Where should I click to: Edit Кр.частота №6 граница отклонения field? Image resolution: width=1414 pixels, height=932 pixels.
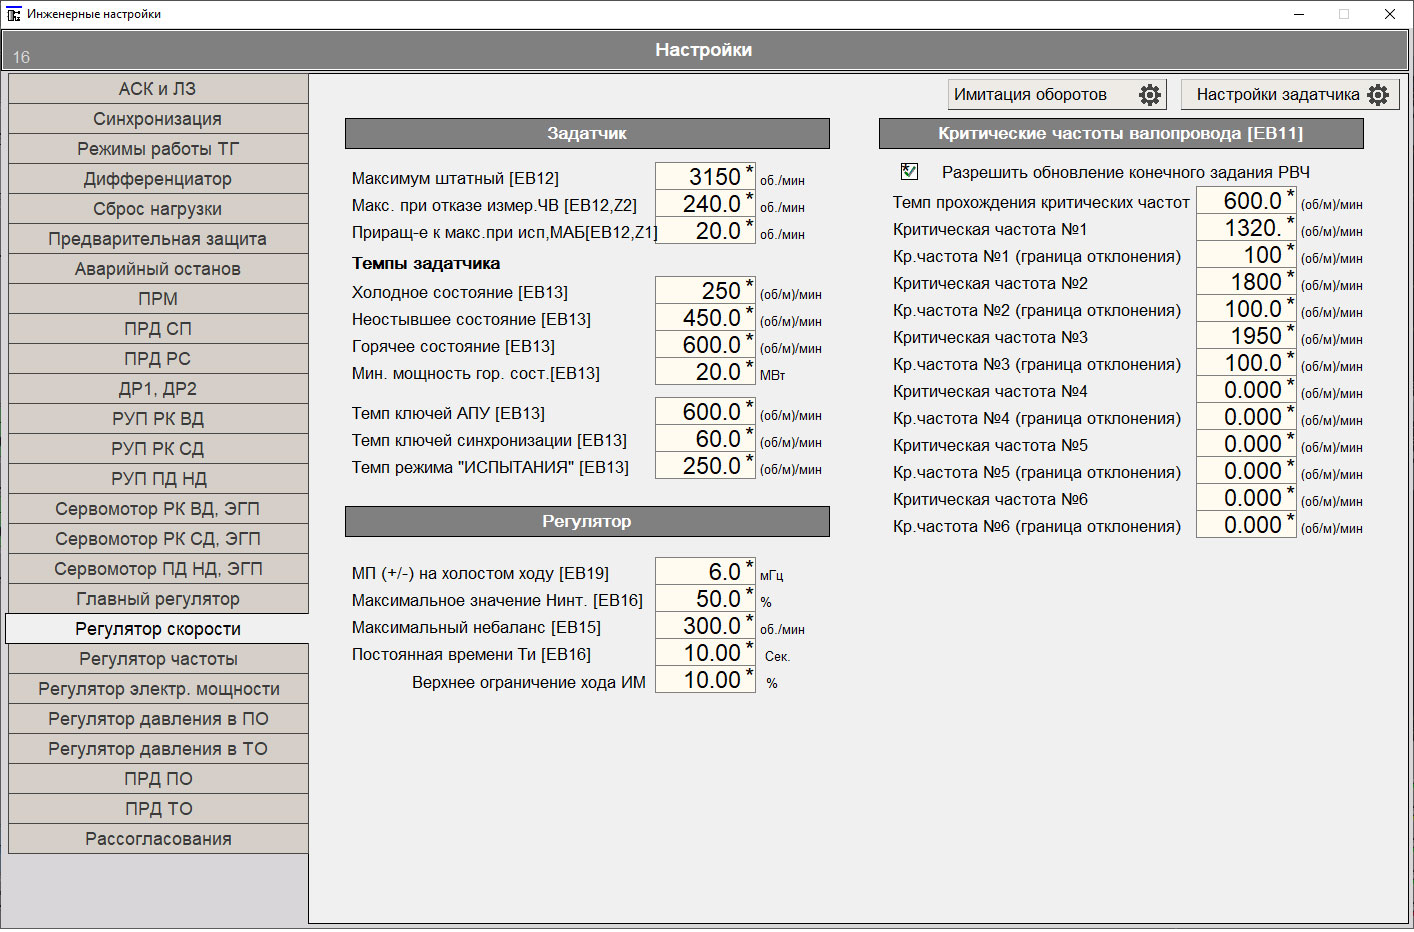(1246, 525)
